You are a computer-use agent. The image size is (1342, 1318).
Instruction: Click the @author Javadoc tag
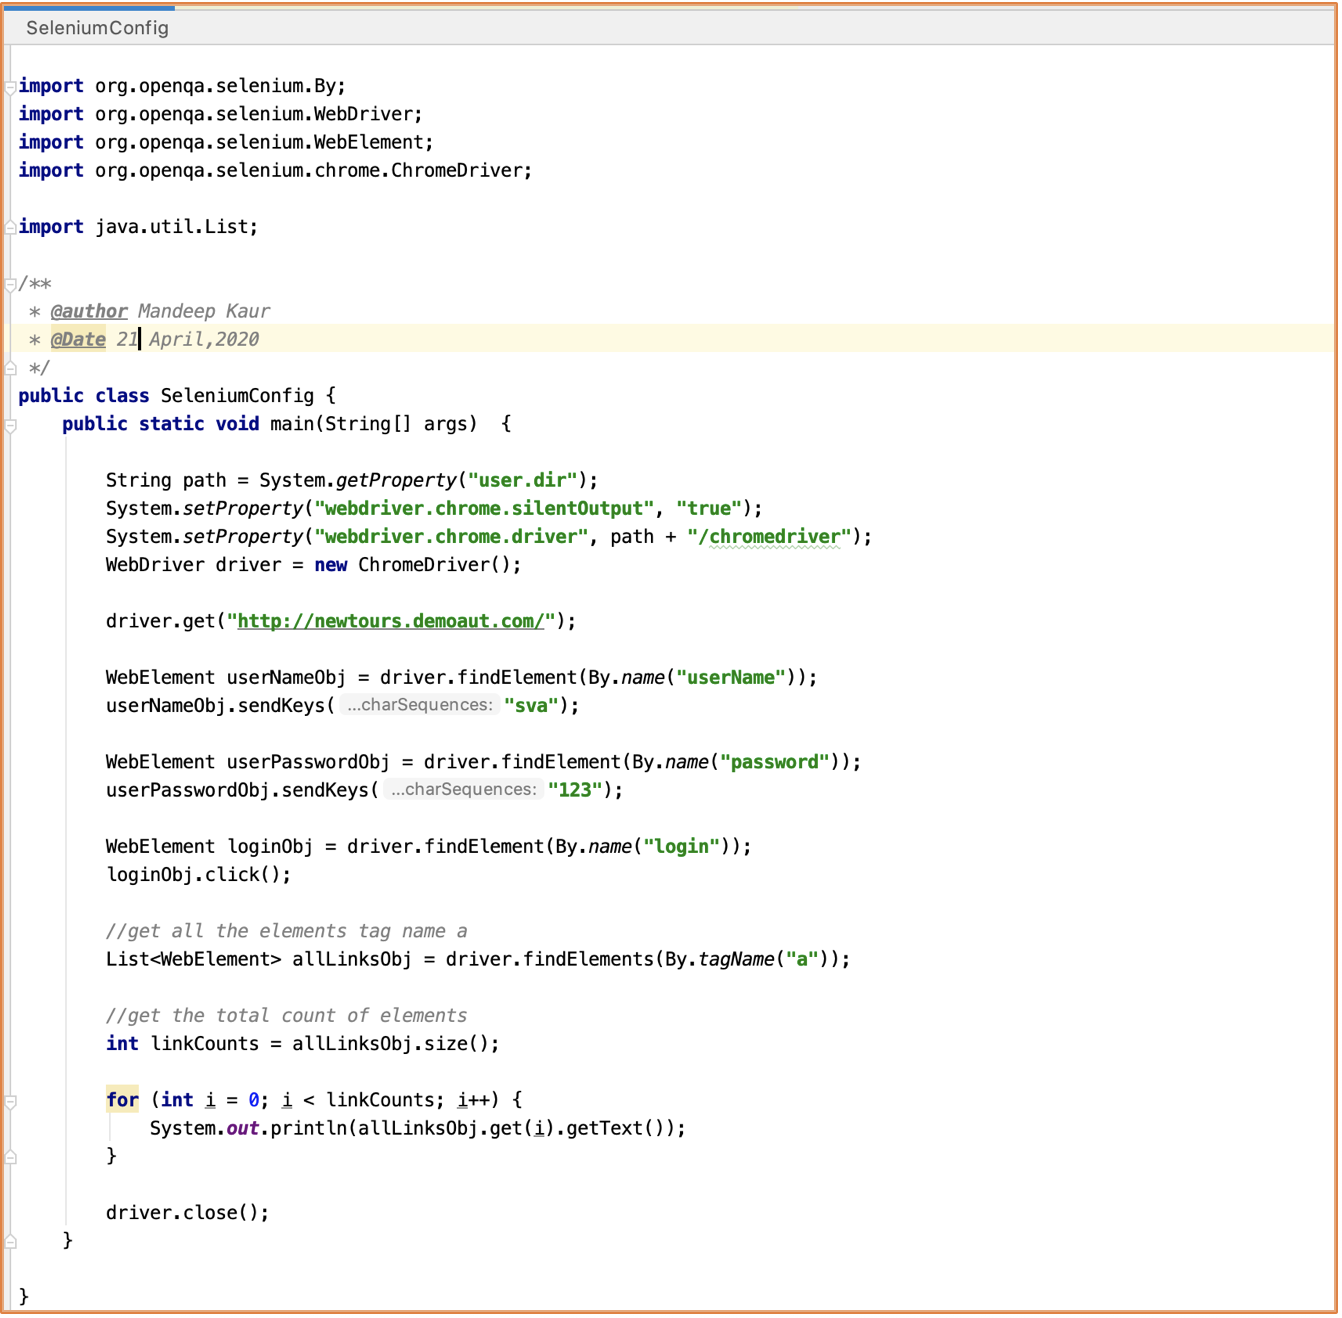click(89, 311)
